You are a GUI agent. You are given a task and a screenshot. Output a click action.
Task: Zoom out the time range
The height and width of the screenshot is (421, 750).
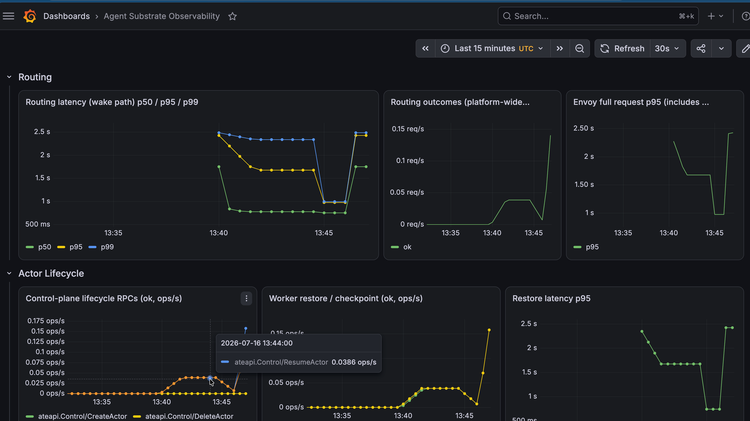[580, 48]
